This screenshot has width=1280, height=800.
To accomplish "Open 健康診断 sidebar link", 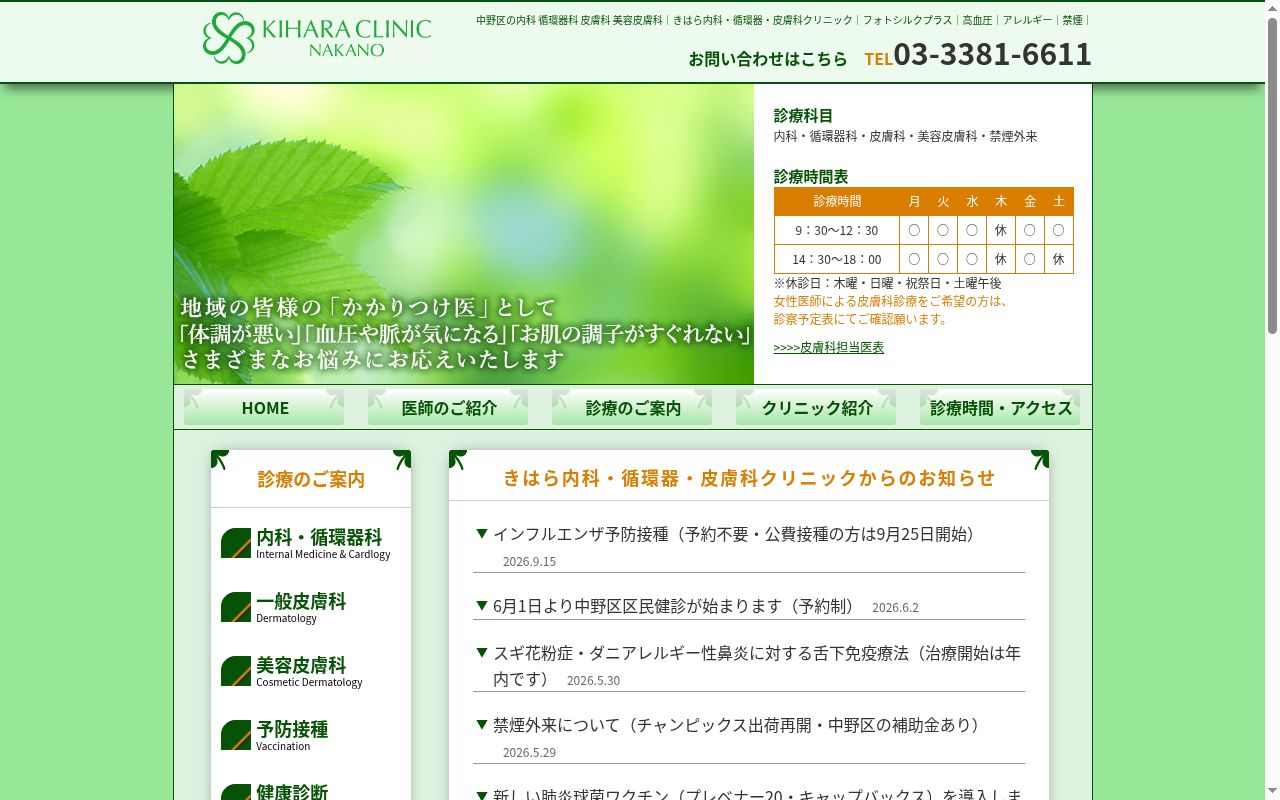I will (x=292, y=792).
